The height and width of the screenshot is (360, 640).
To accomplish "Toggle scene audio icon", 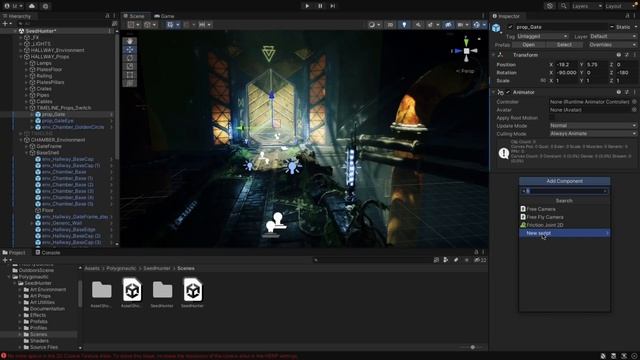I will [418, 24].
